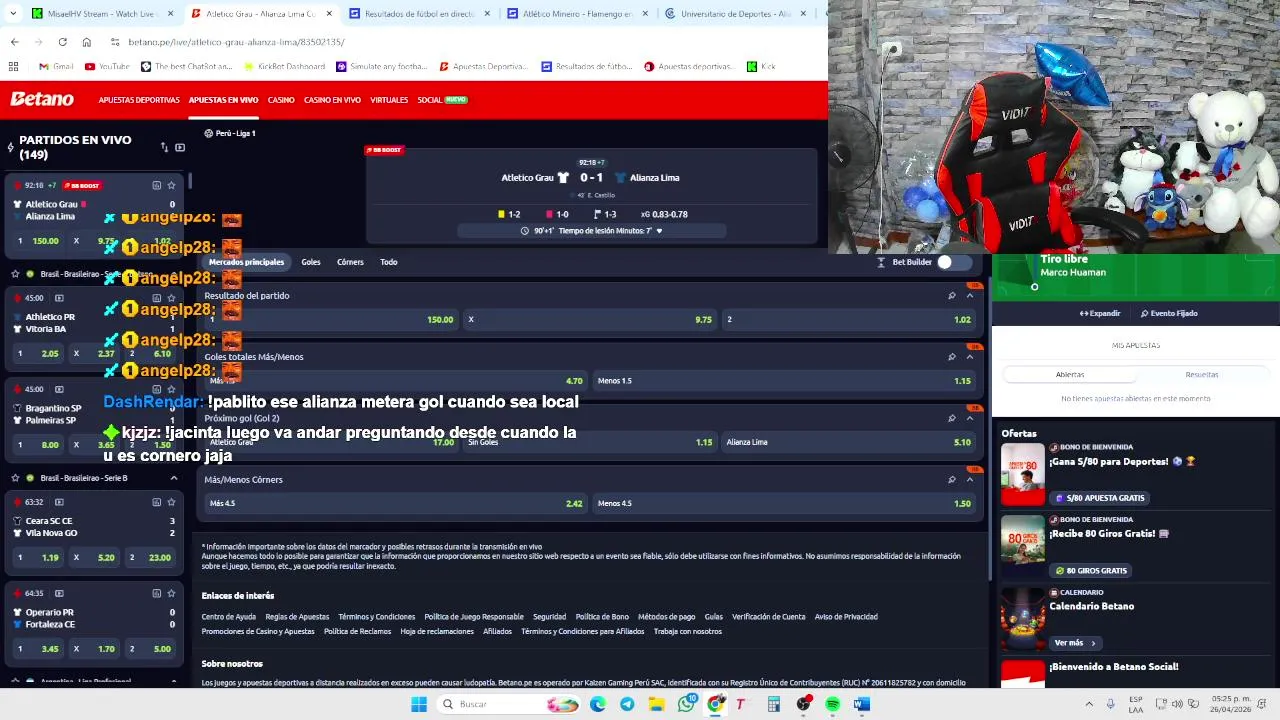The height and width of the screenshot is (720, 1280).
Task: Open Términos y Condiciones link
Action: (x=376, y=617)
